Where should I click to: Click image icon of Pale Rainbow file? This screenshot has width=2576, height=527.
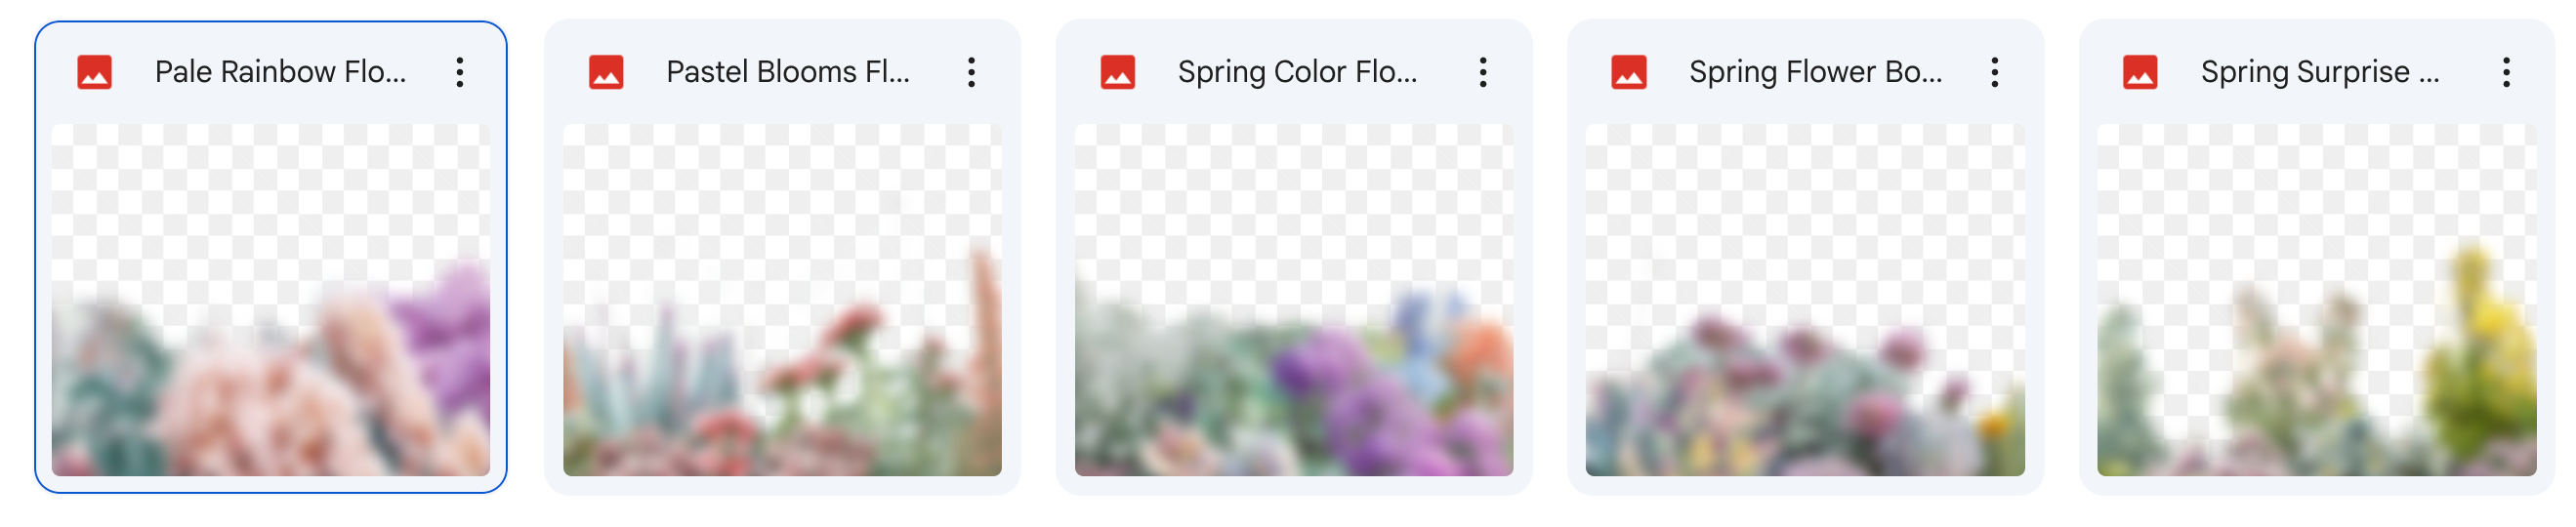click(x=94, y=72)
